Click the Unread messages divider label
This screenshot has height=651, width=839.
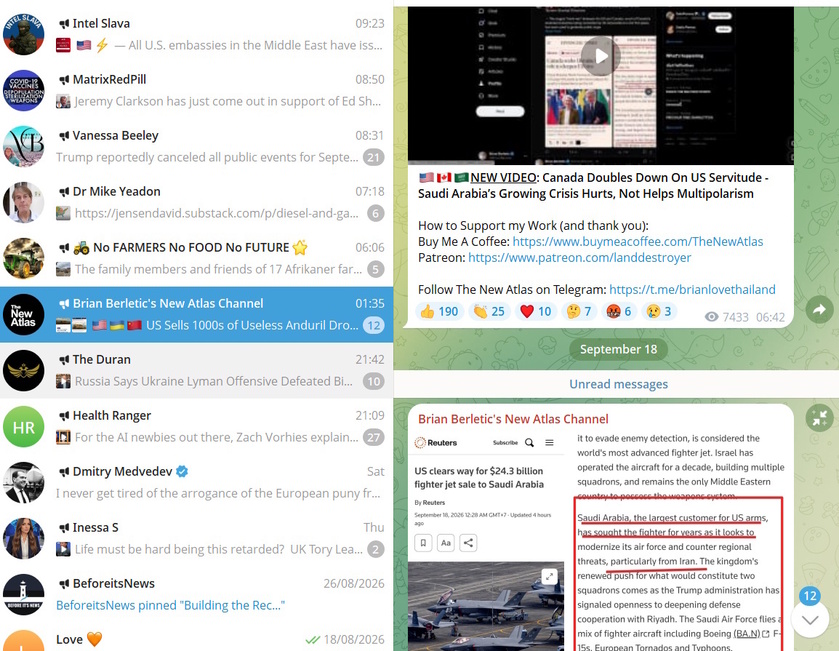(x=618, y=384)
